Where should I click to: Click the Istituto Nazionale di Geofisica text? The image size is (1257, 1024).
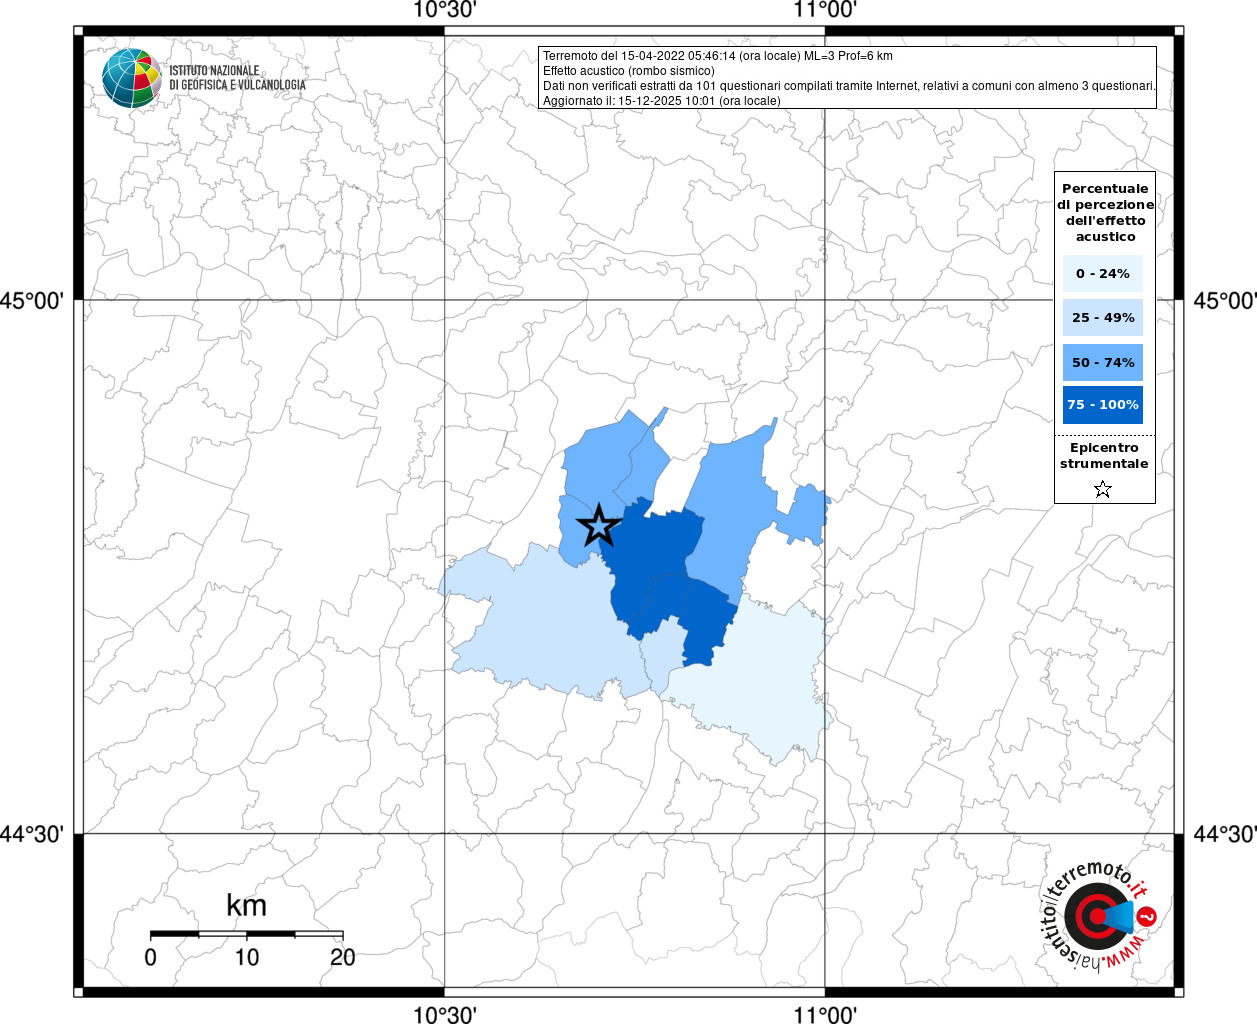click(237, 78)
